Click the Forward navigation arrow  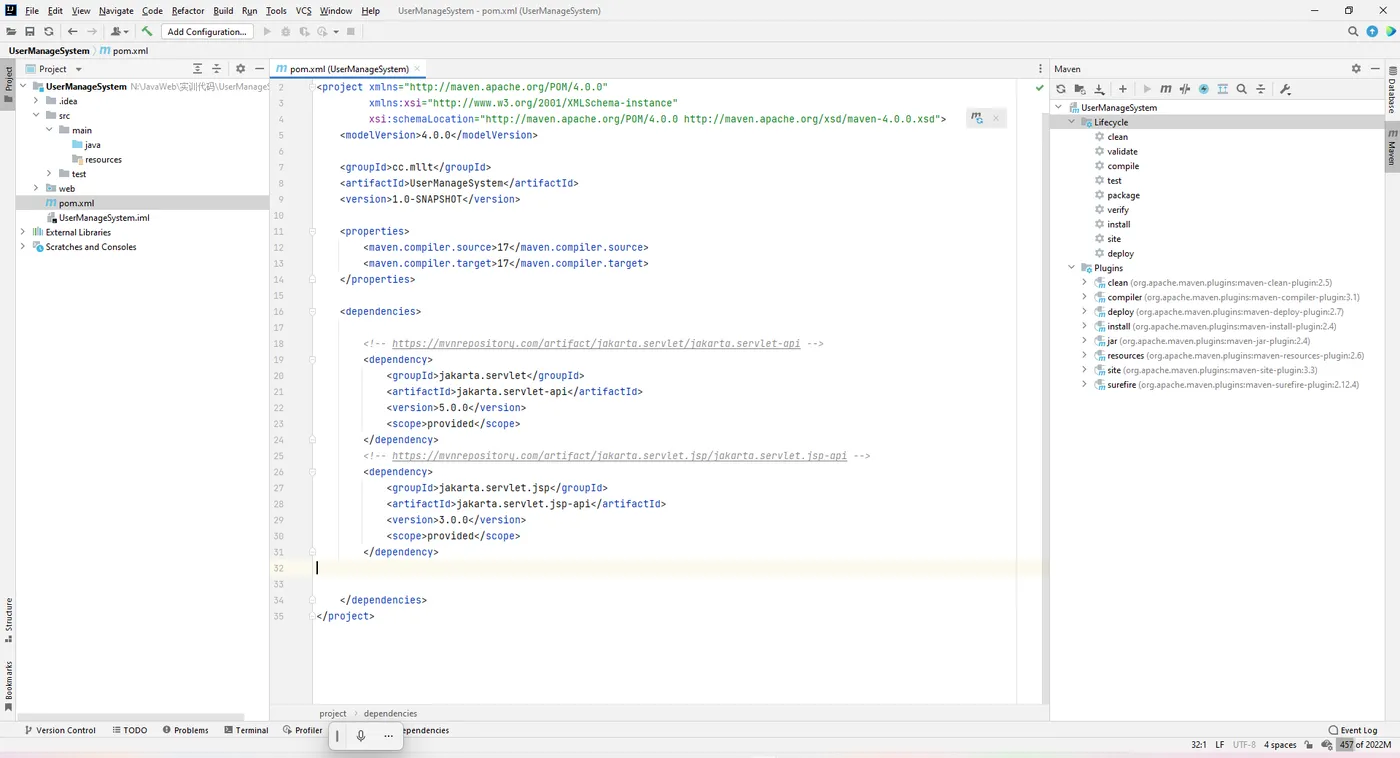[92, 32]
